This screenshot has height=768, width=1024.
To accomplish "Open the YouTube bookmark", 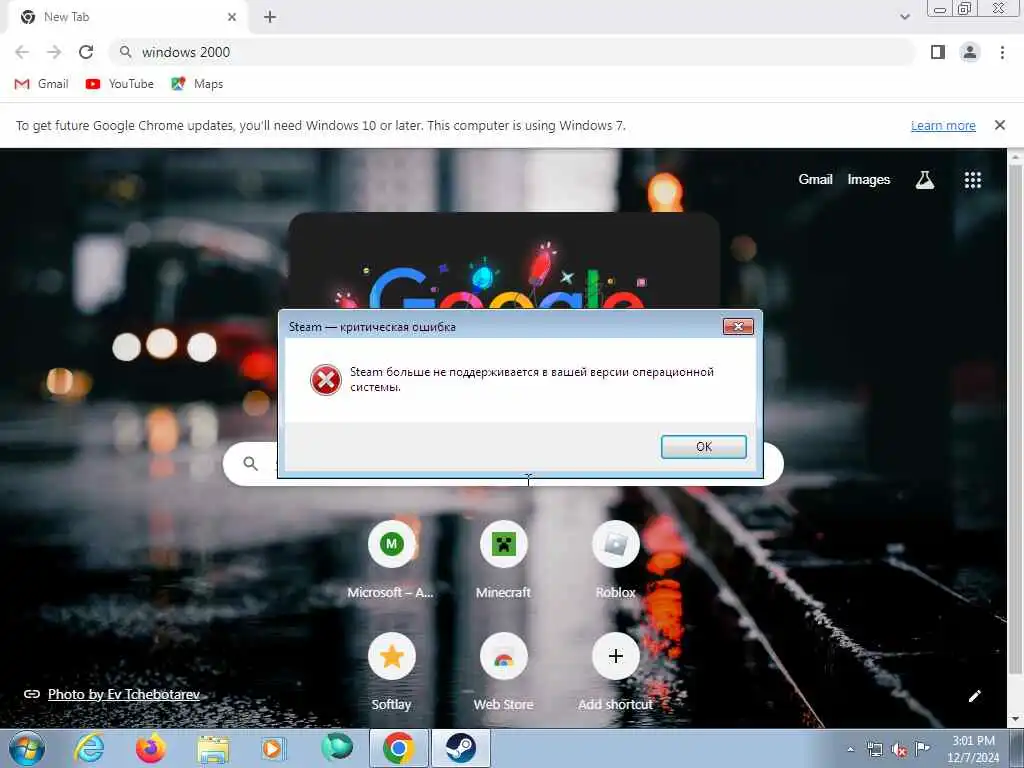I will [x=120, y=84].
